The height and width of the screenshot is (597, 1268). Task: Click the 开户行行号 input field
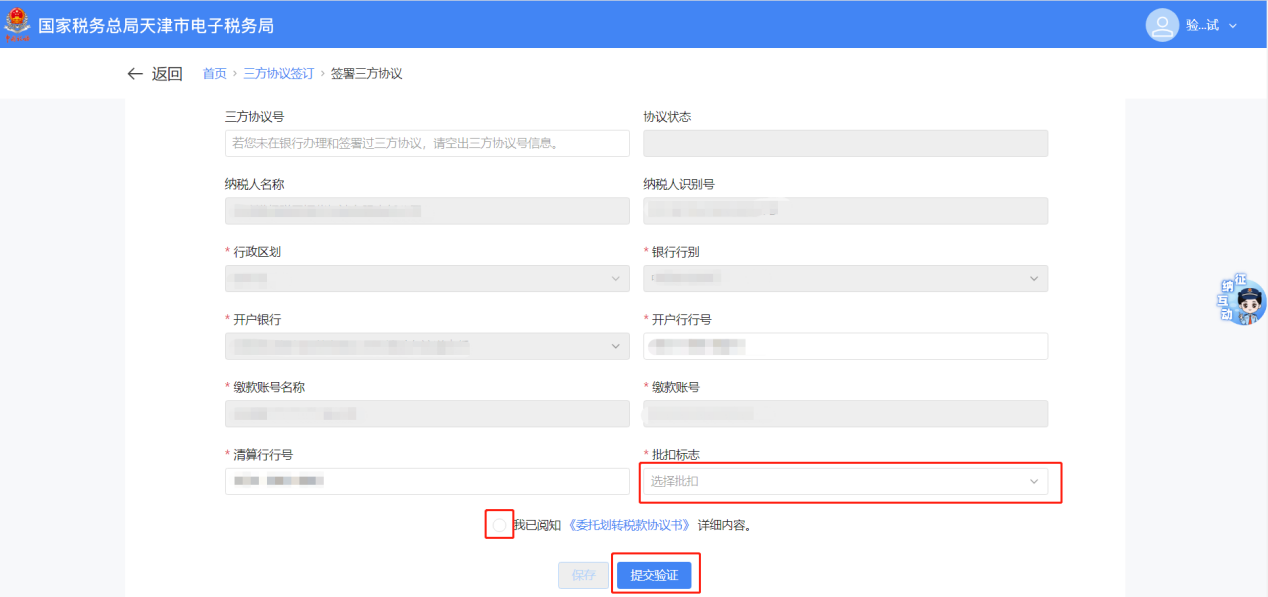coord(845,346)
